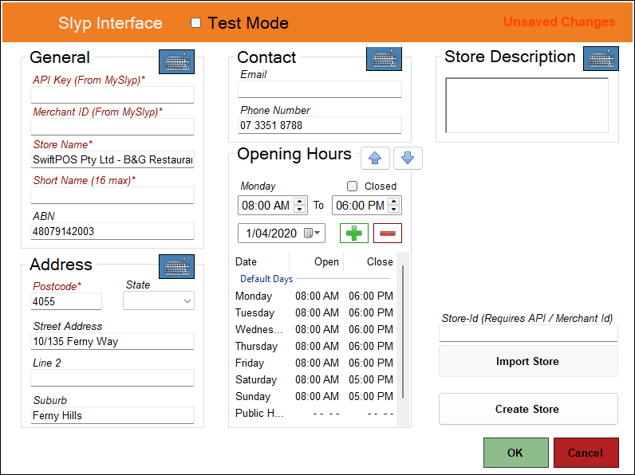The height and width of the screenshot is (475, 635).
Task: Select the Sunday row in hours list
Action: 314,396
